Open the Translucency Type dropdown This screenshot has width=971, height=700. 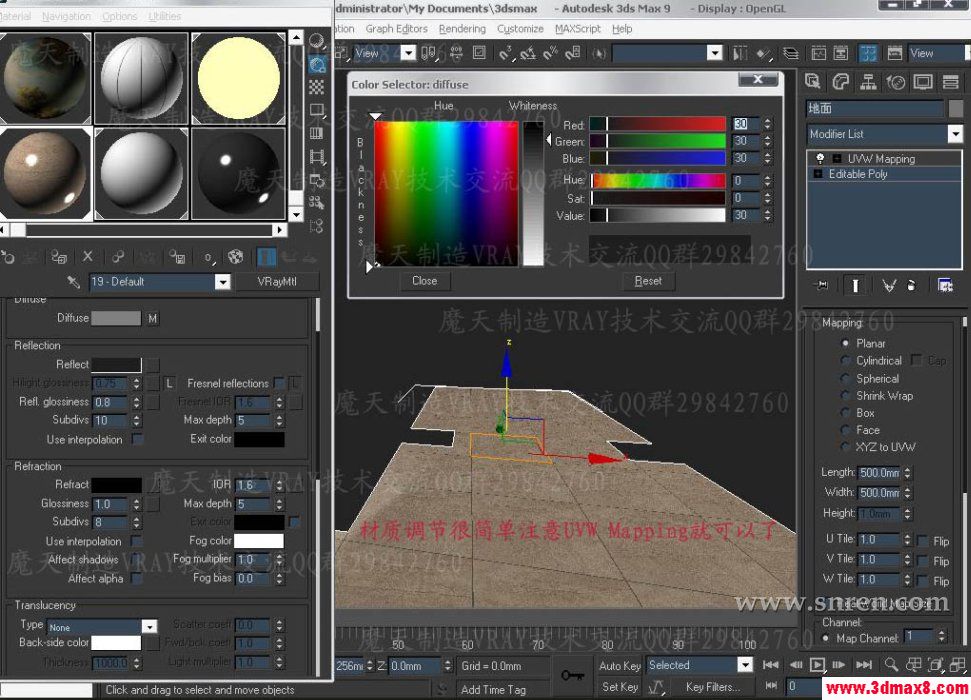click(152, 626)
